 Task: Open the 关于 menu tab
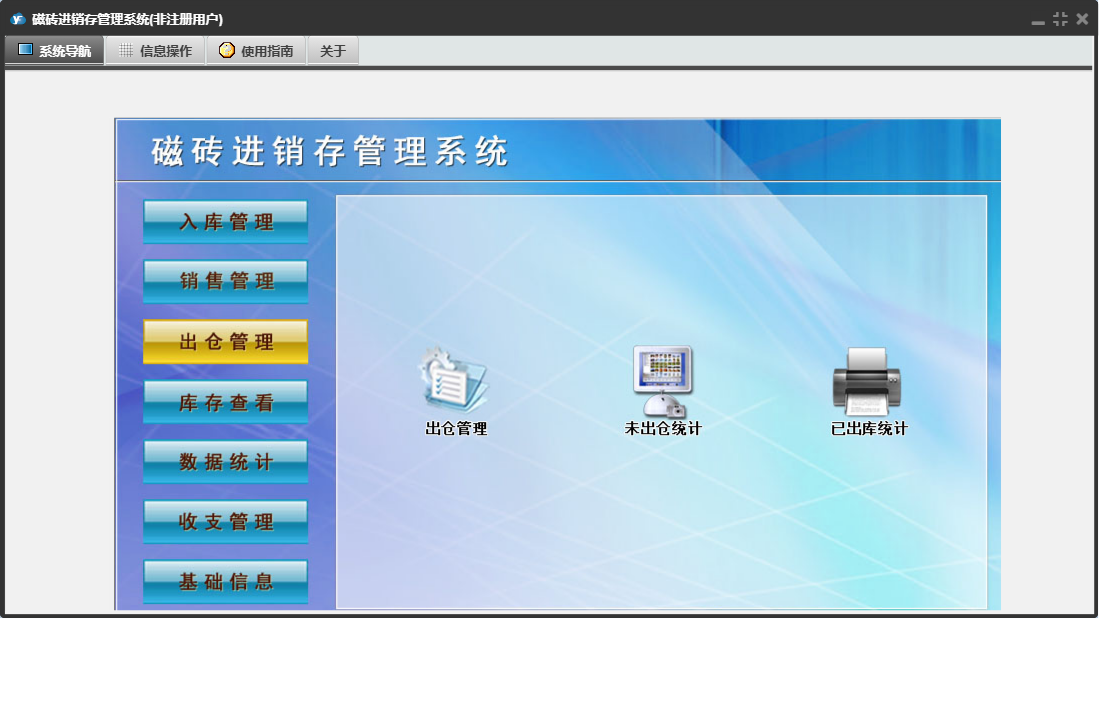tap(333, 50)
